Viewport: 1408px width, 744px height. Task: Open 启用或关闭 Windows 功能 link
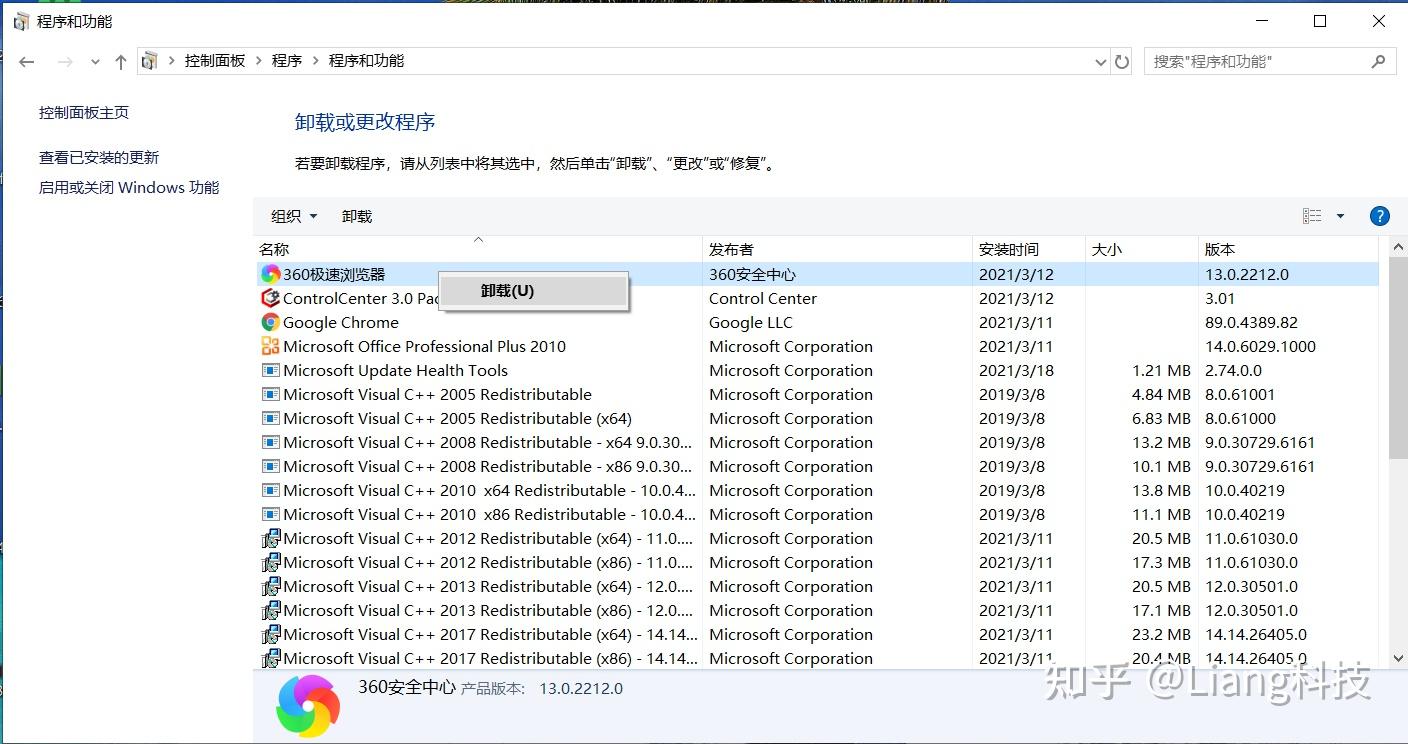pyautogui.click(x=129, y=188)
